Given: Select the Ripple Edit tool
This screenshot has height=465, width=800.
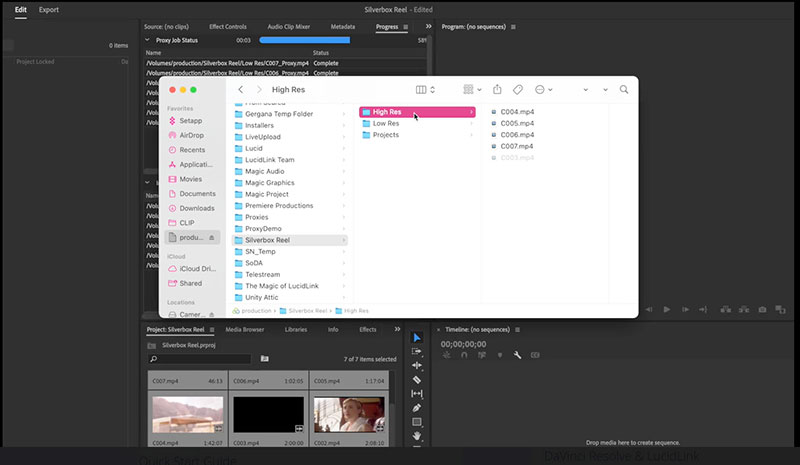Looking at the screenshot, I should (417, 365).
